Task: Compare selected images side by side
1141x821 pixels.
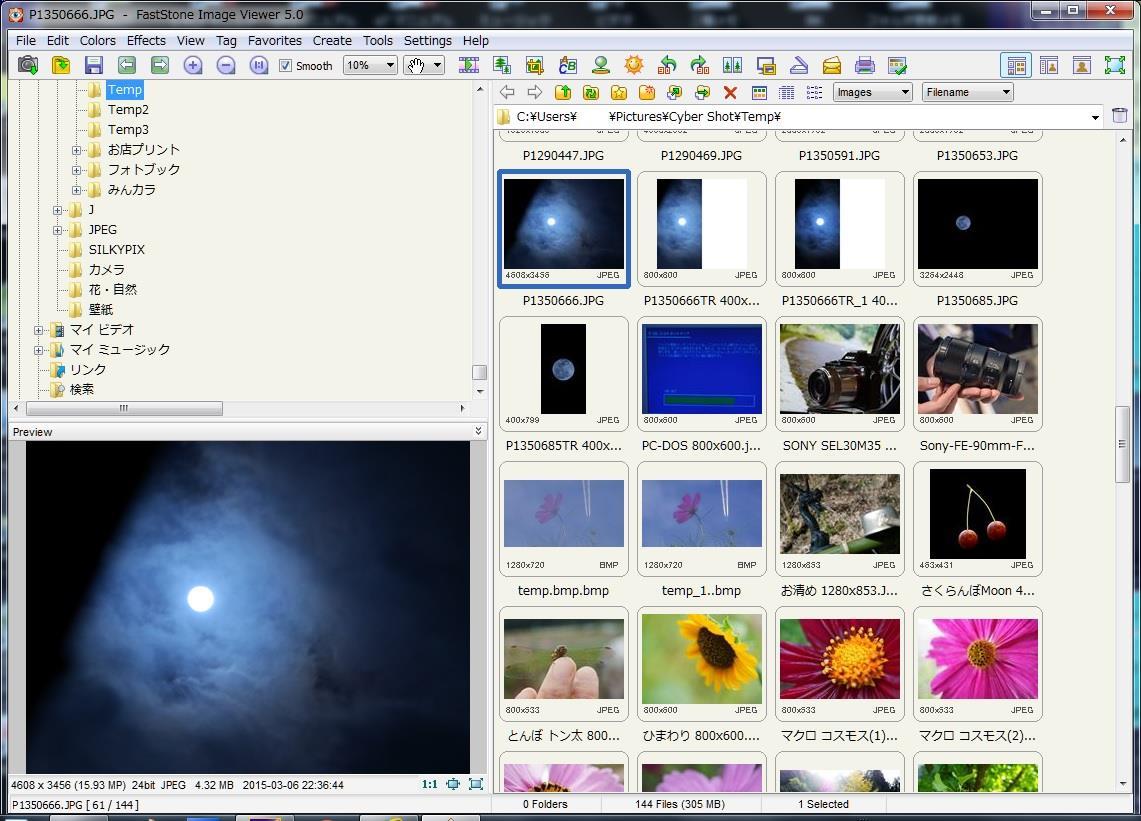Action: 733,66
